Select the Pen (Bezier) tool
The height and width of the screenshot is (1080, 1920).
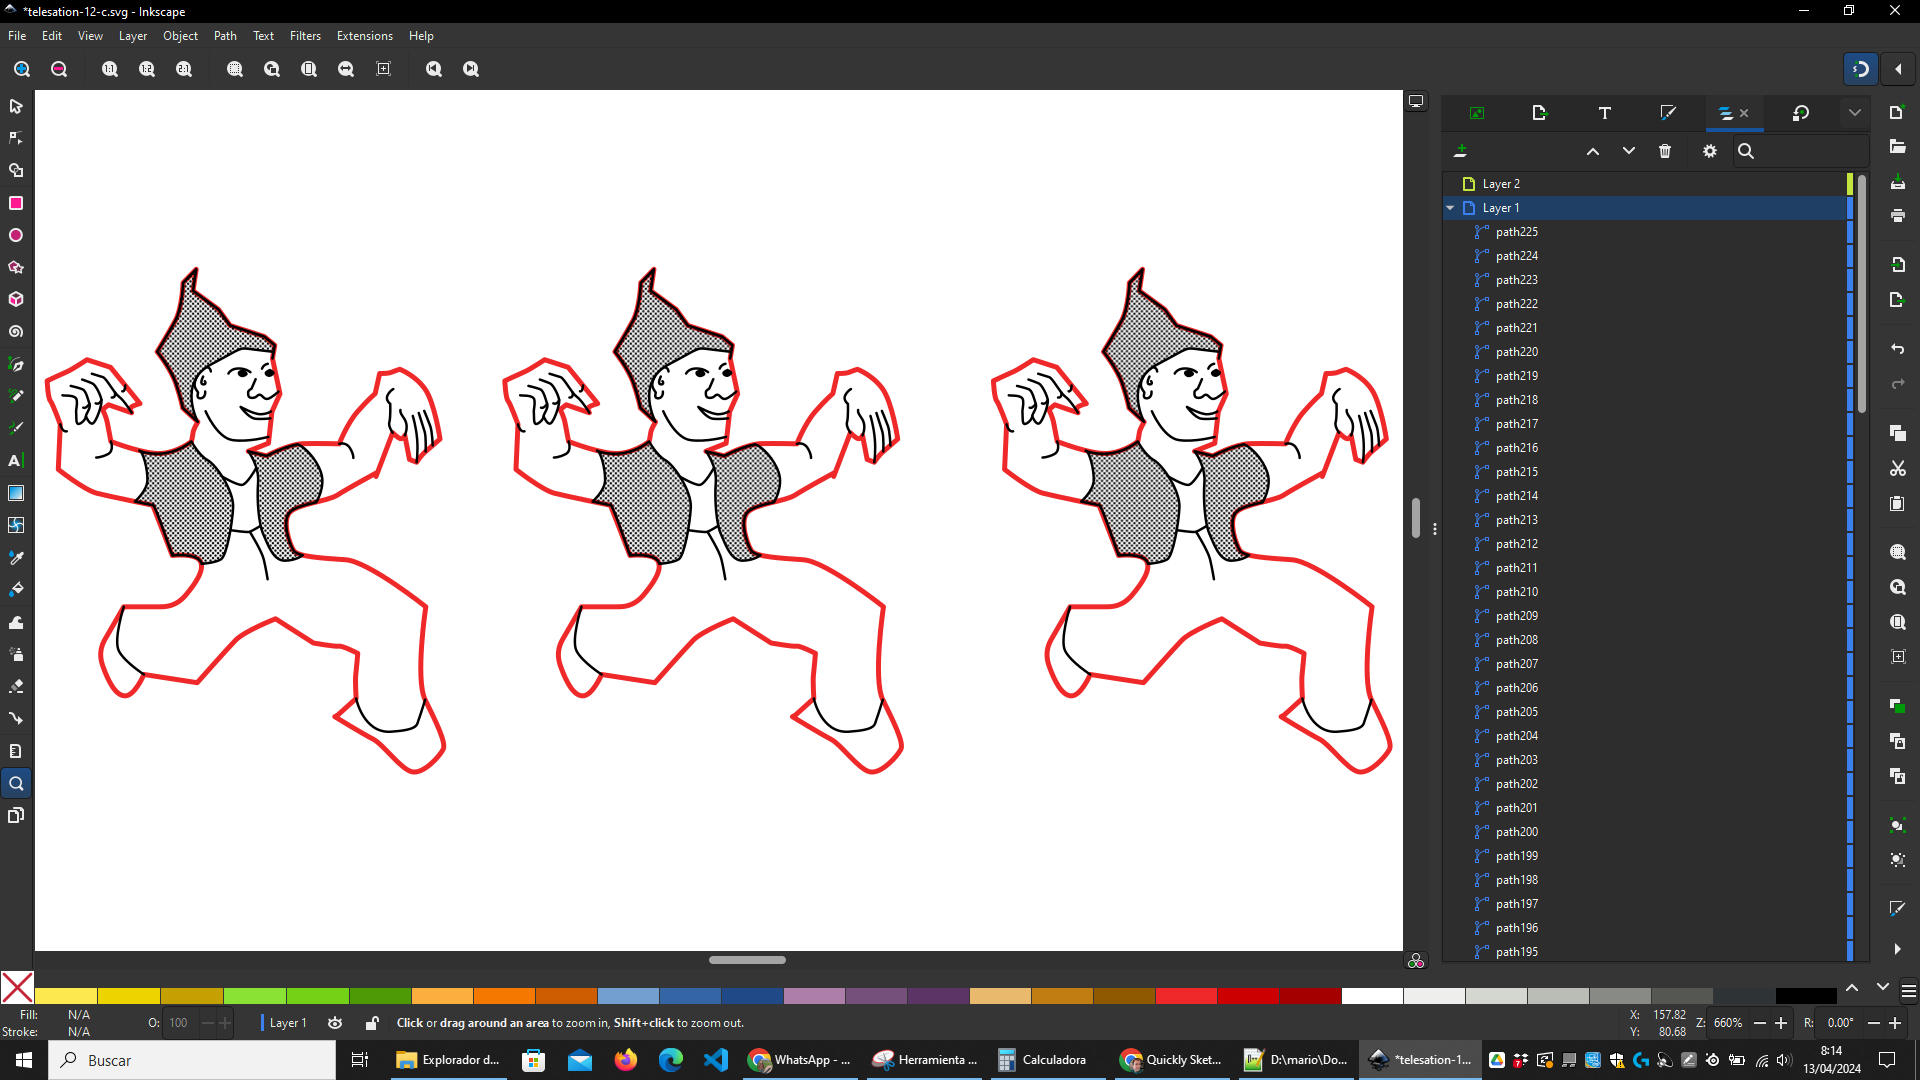[x=16, y=364]
